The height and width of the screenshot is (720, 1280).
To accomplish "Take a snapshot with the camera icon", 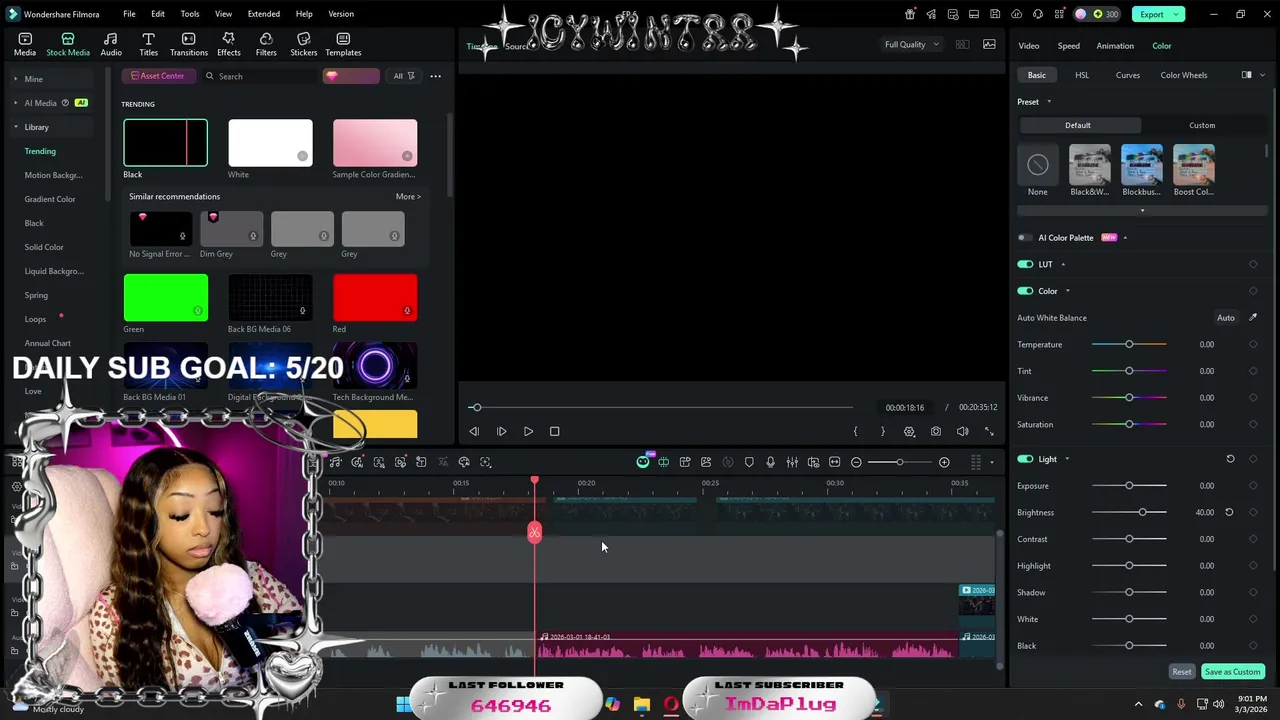I will tap(935, 431).
